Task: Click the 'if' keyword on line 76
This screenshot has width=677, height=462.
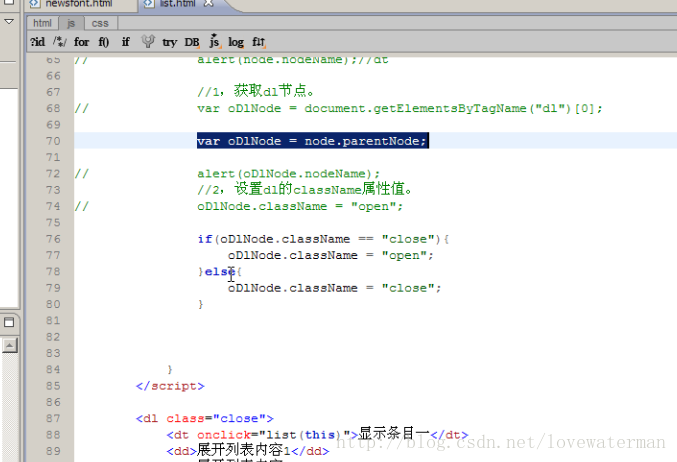Action: click(205, 239)
